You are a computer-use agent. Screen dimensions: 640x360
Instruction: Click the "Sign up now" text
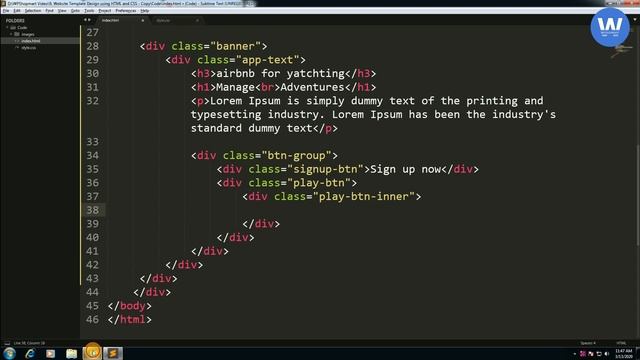406,169
